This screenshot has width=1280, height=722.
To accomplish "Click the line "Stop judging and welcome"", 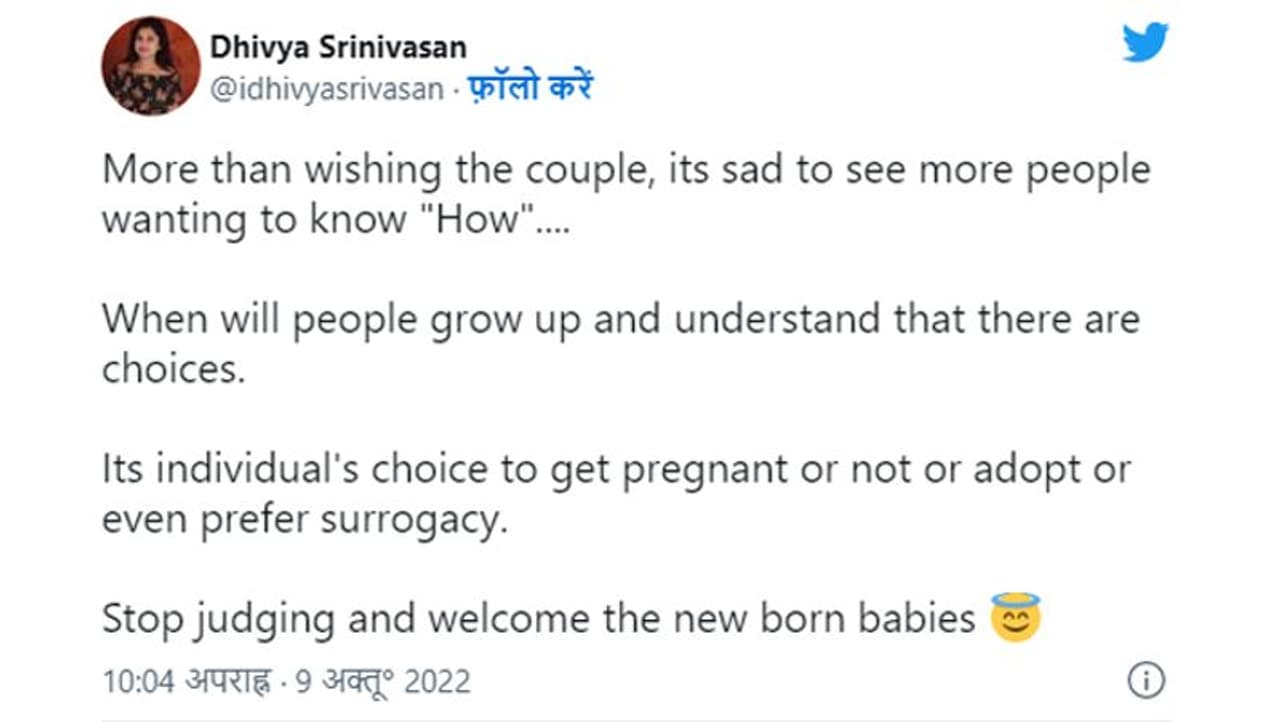I will tap(538, 619).
